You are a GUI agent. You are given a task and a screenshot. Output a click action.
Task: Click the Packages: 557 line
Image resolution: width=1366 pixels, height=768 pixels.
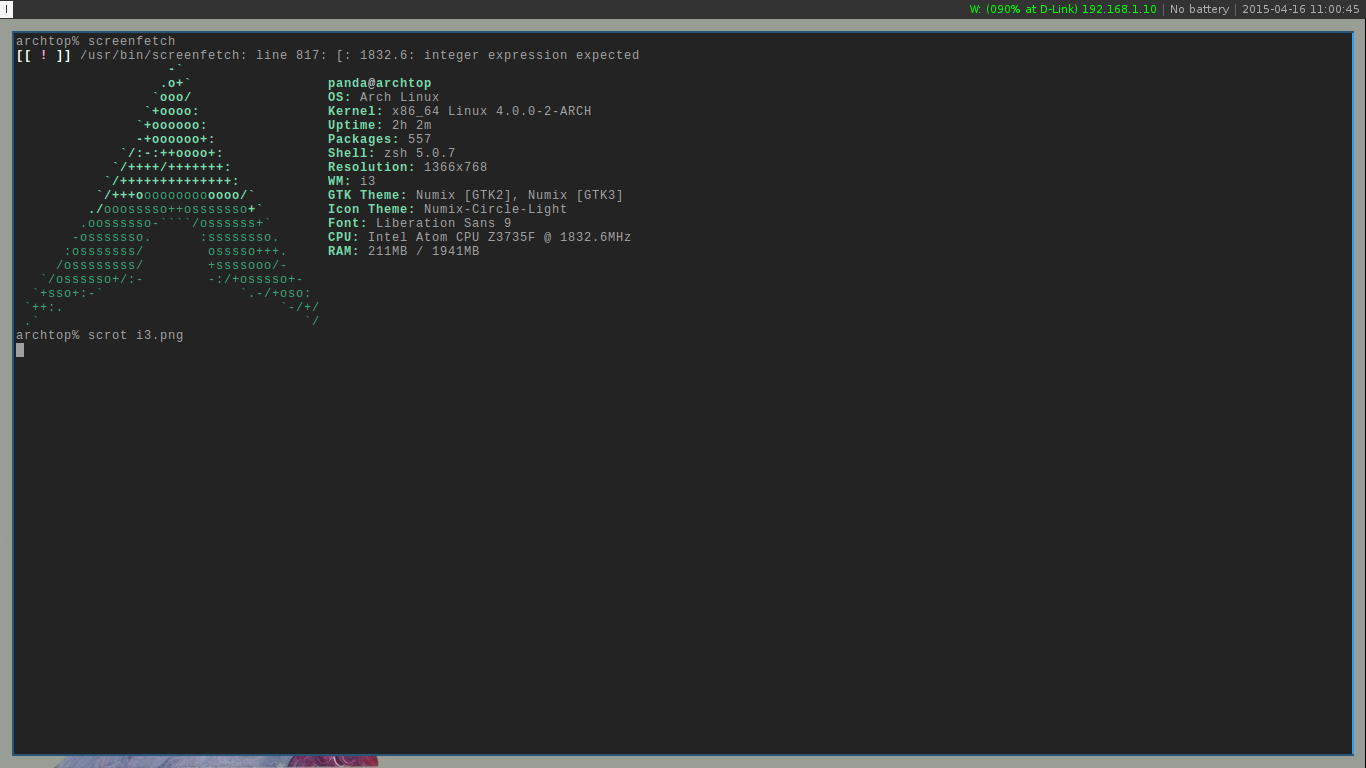(380, 139)
